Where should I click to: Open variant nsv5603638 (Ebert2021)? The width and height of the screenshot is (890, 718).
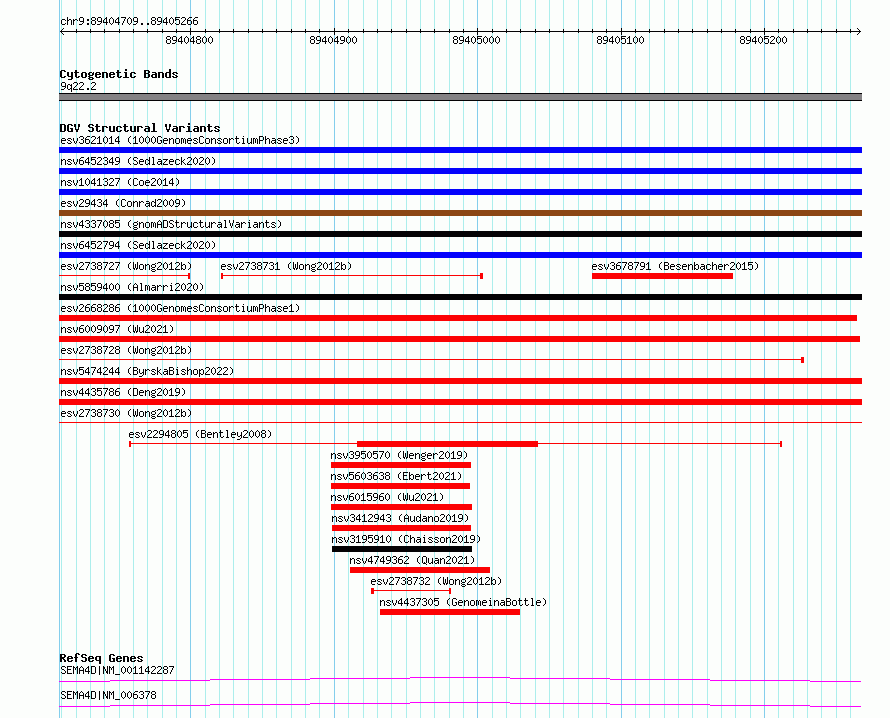pos(396,476)
